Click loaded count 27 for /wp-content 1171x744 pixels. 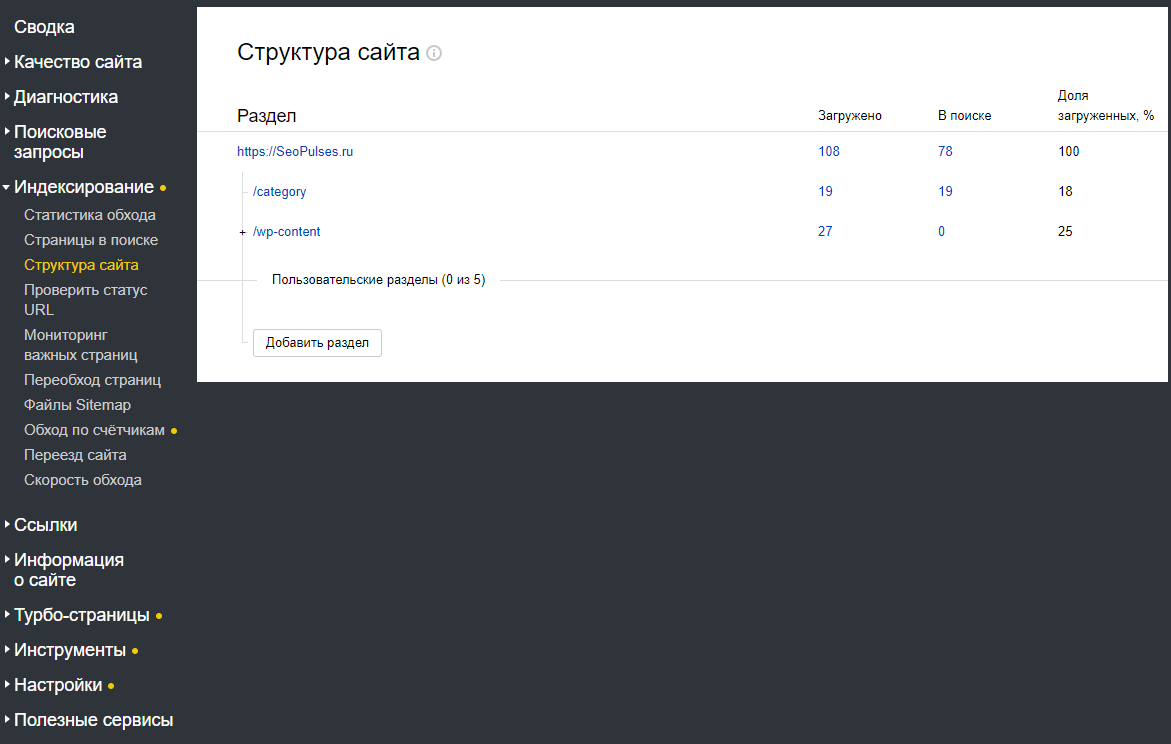825,232
